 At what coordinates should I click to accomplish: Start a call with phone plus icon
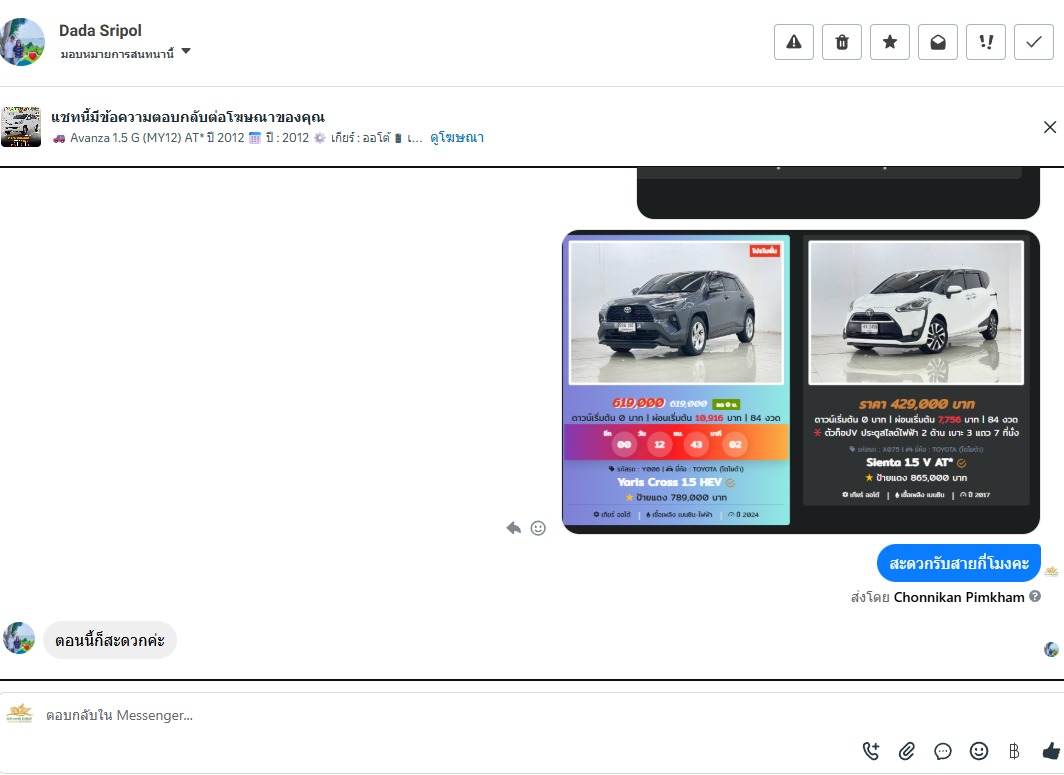coord(871,751)
